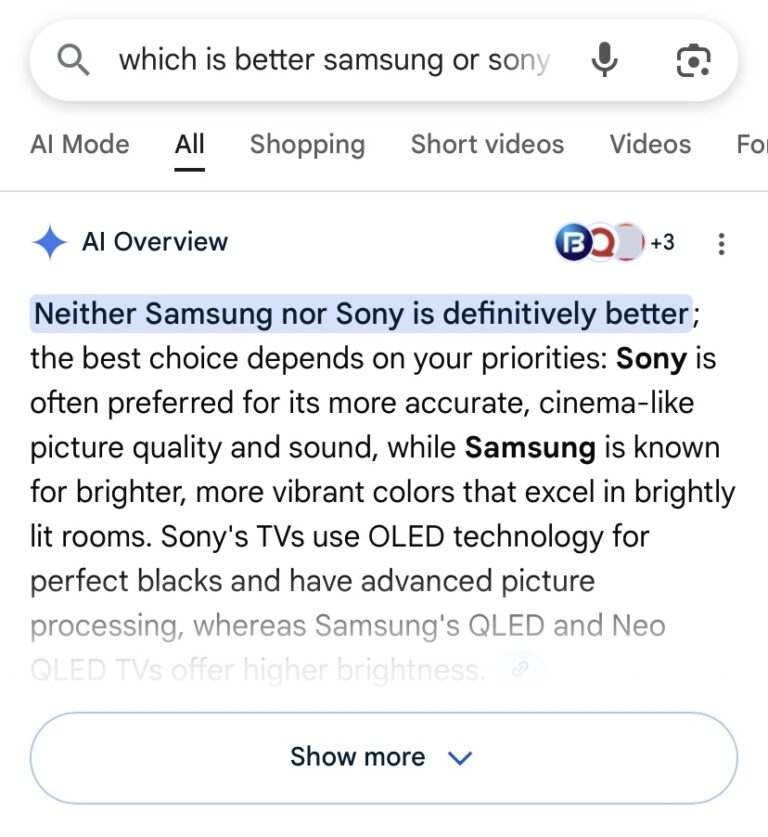Tap the magnifying glass search icon

coord(73,61)
